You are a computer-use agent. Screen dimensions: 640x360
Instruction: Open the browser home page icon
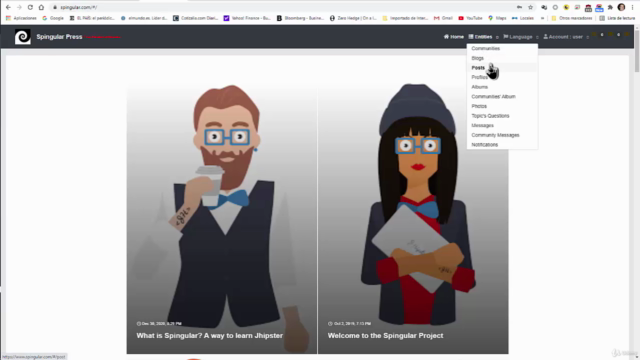tap(41, 7)
